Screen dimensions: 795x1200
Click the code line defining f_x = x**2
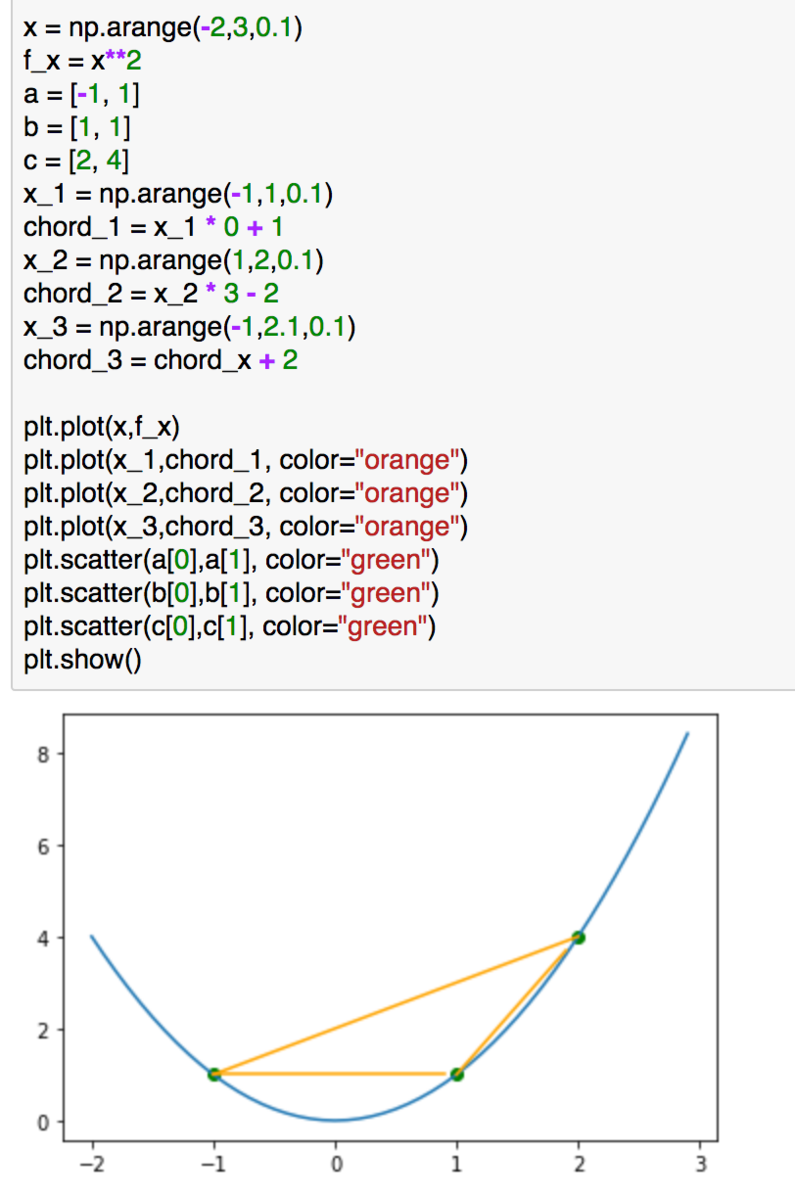coord(83,62)
